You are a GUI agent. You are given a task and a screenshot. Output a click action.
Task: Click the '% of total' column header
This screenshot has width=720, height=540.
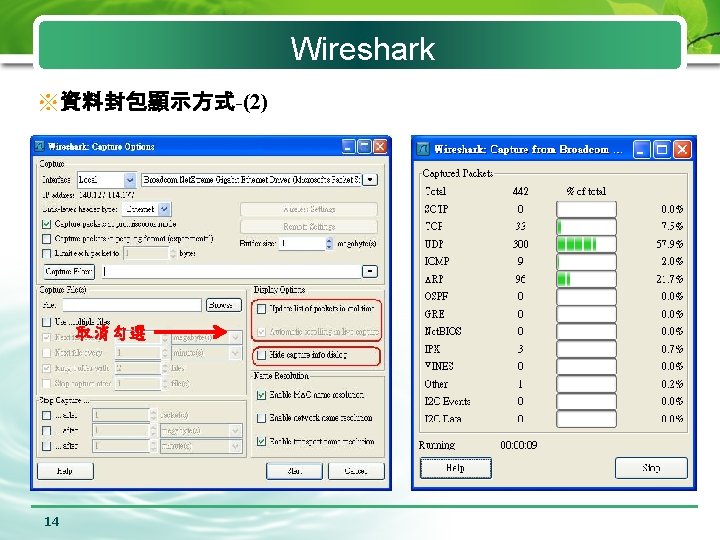[x=586, y=191]
